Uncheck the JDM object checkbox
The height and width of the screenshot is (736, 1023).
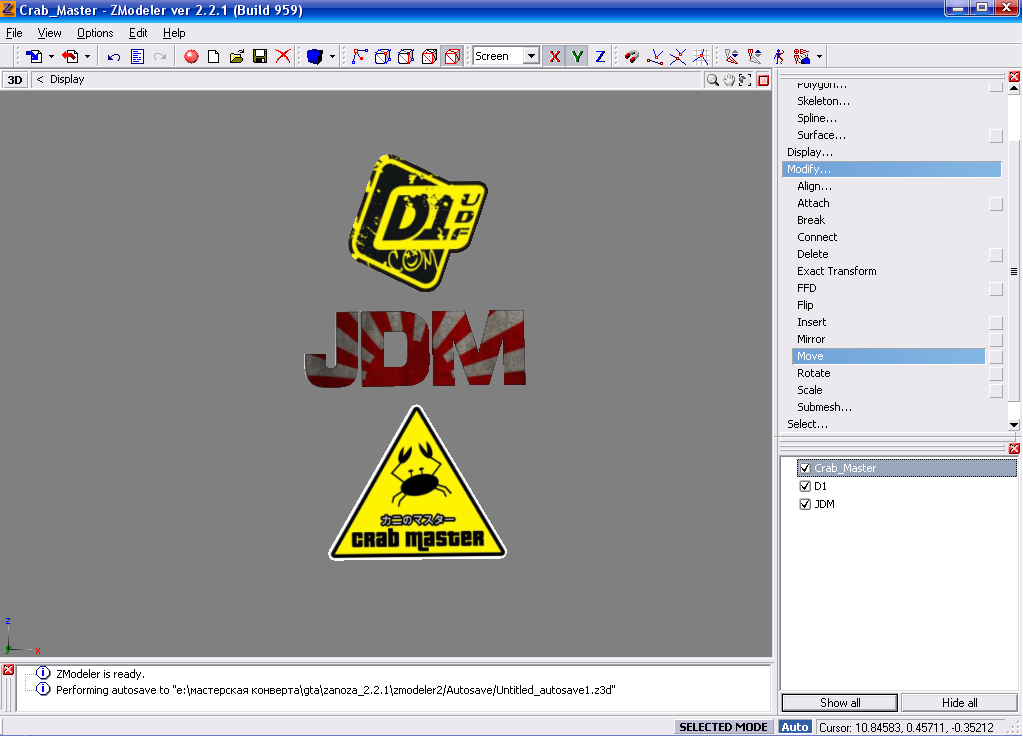tap(805, 504)
